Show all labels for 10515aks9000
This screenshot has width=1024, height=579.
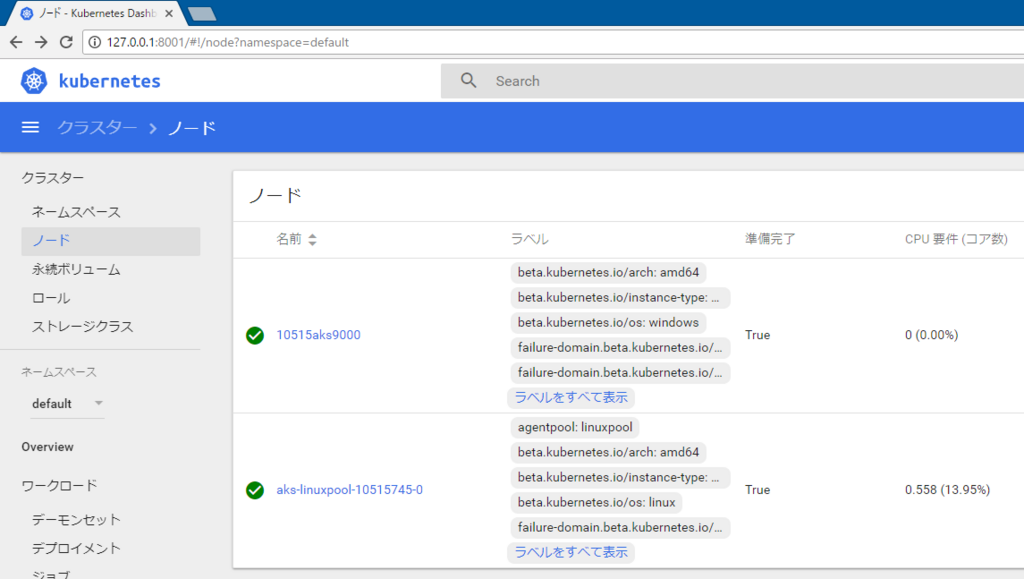point(571,398)
